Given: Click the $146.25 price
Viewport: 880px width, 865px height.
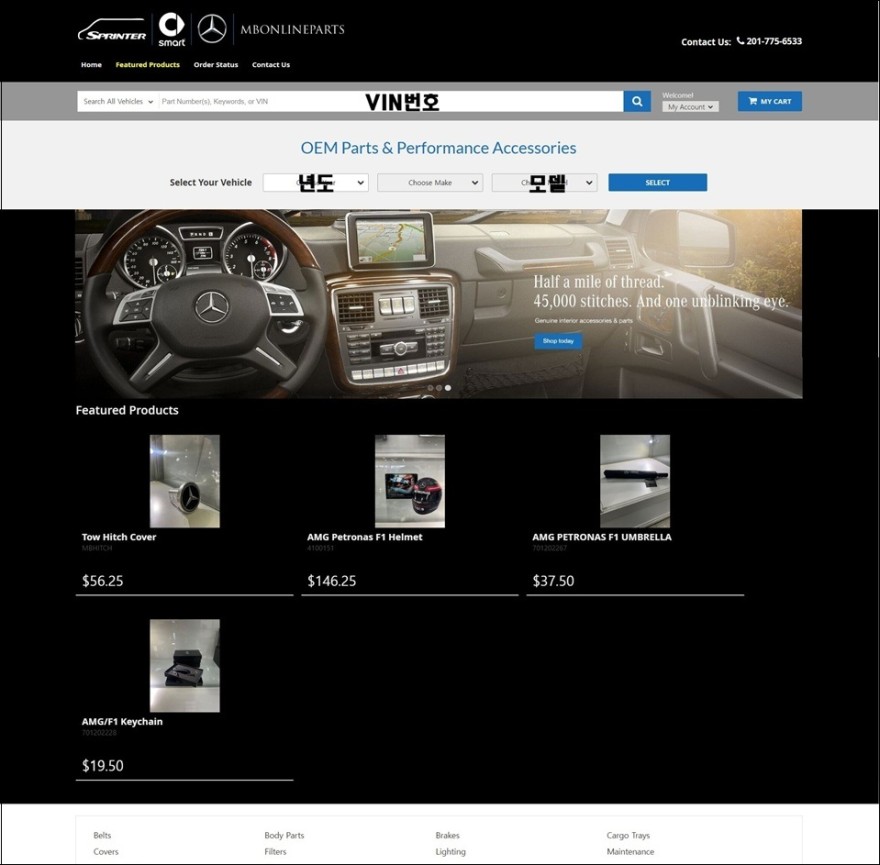Looking at the screenshot, I should click(332, 580).
